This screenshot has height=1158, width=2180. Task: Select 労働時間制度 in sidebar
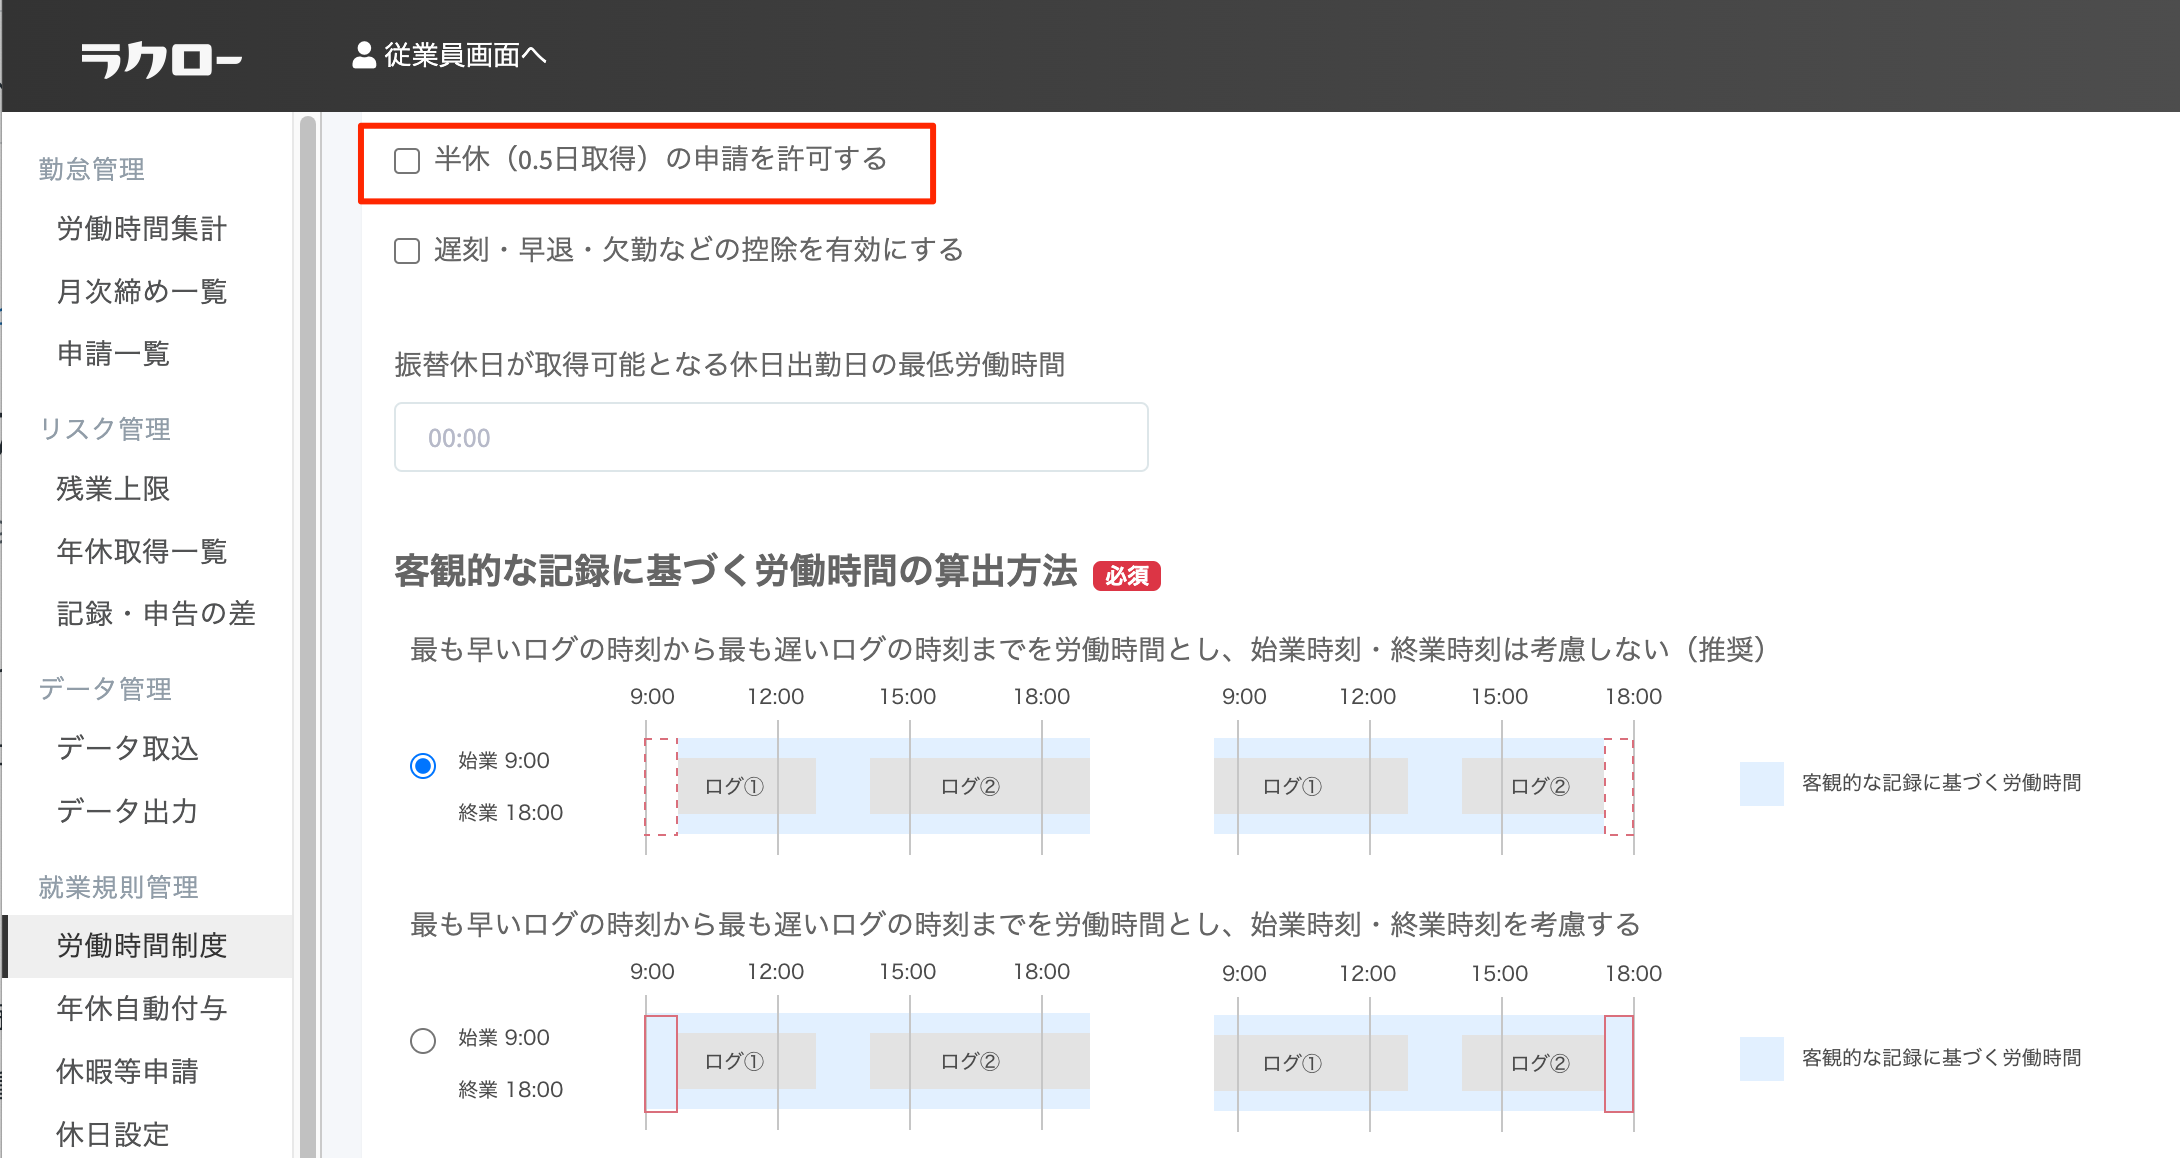(x=142, y=946)
